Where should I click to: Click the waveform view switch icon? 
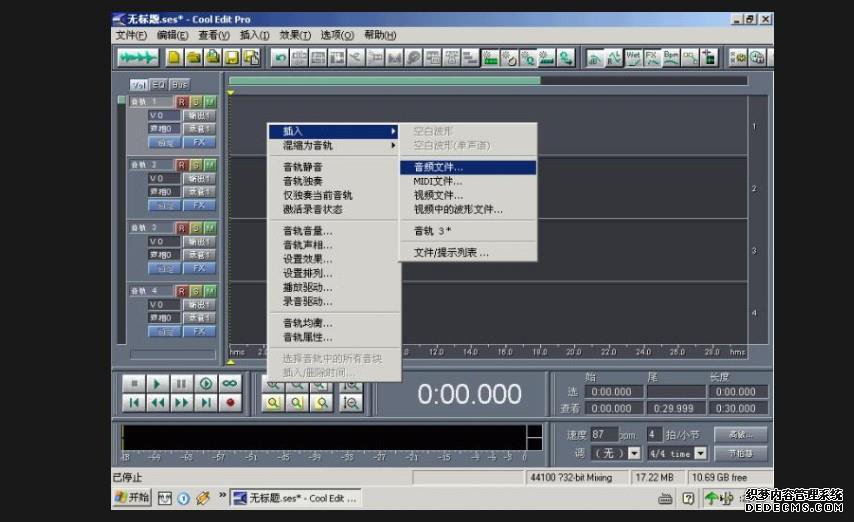click(138, 58)
